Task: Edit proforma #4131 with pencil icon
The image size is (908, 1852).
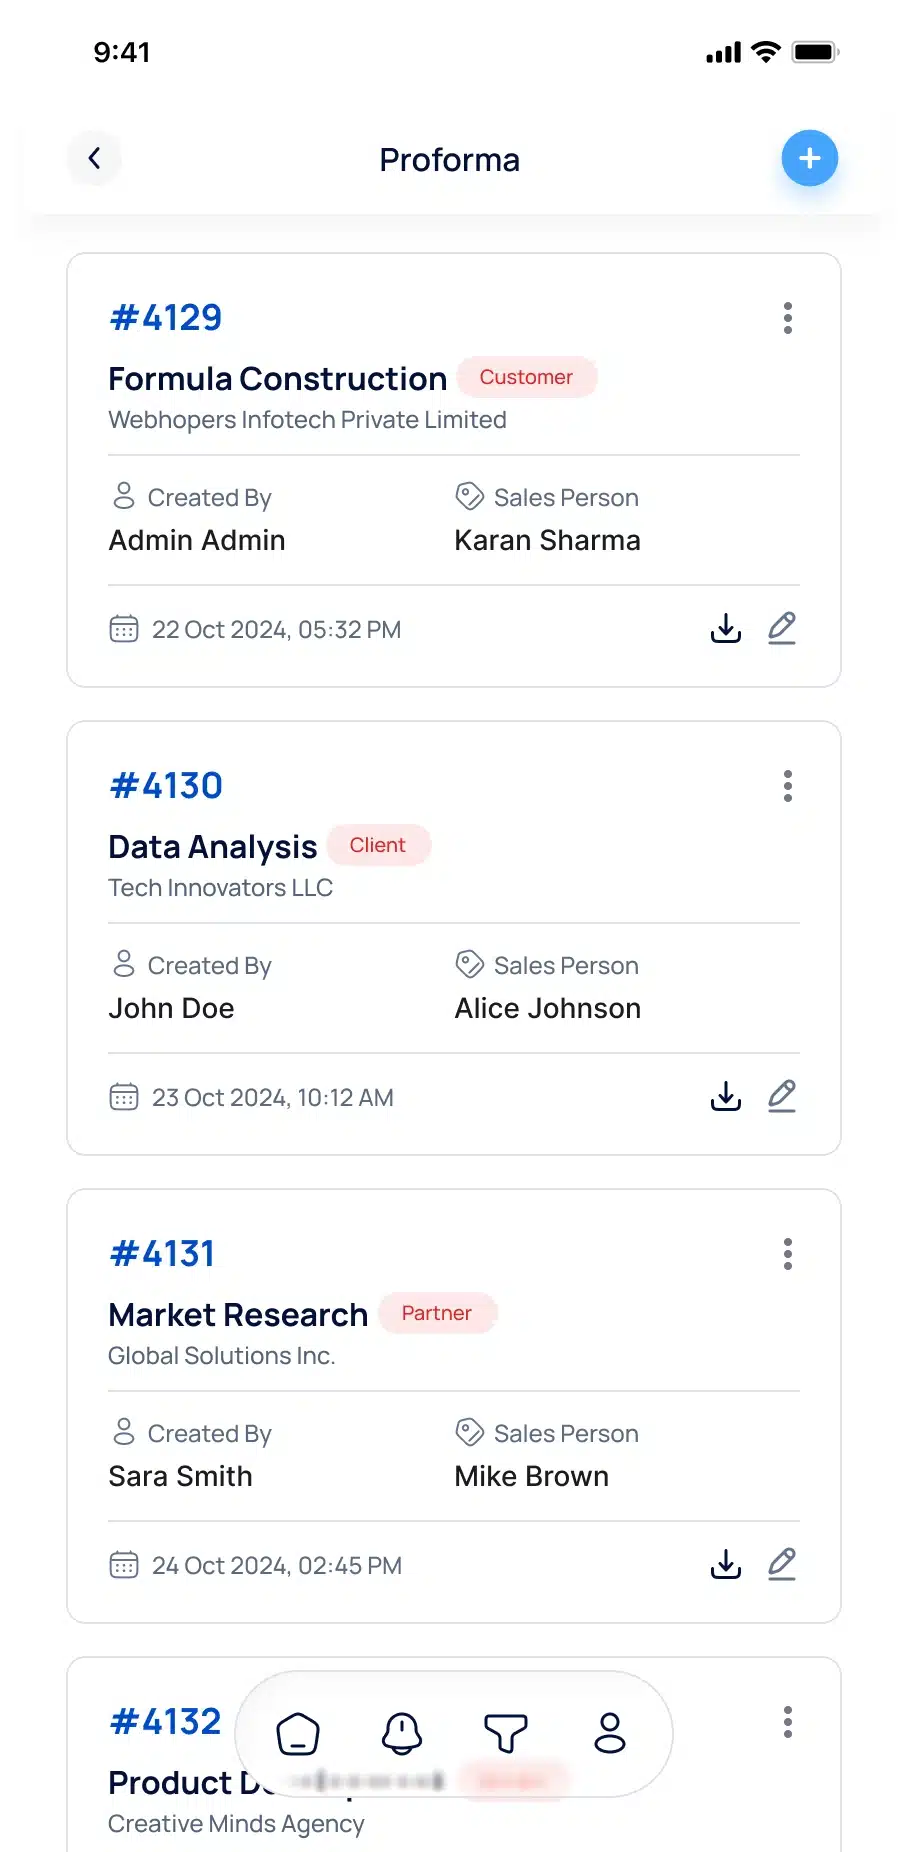Action: pos(782,1564)
